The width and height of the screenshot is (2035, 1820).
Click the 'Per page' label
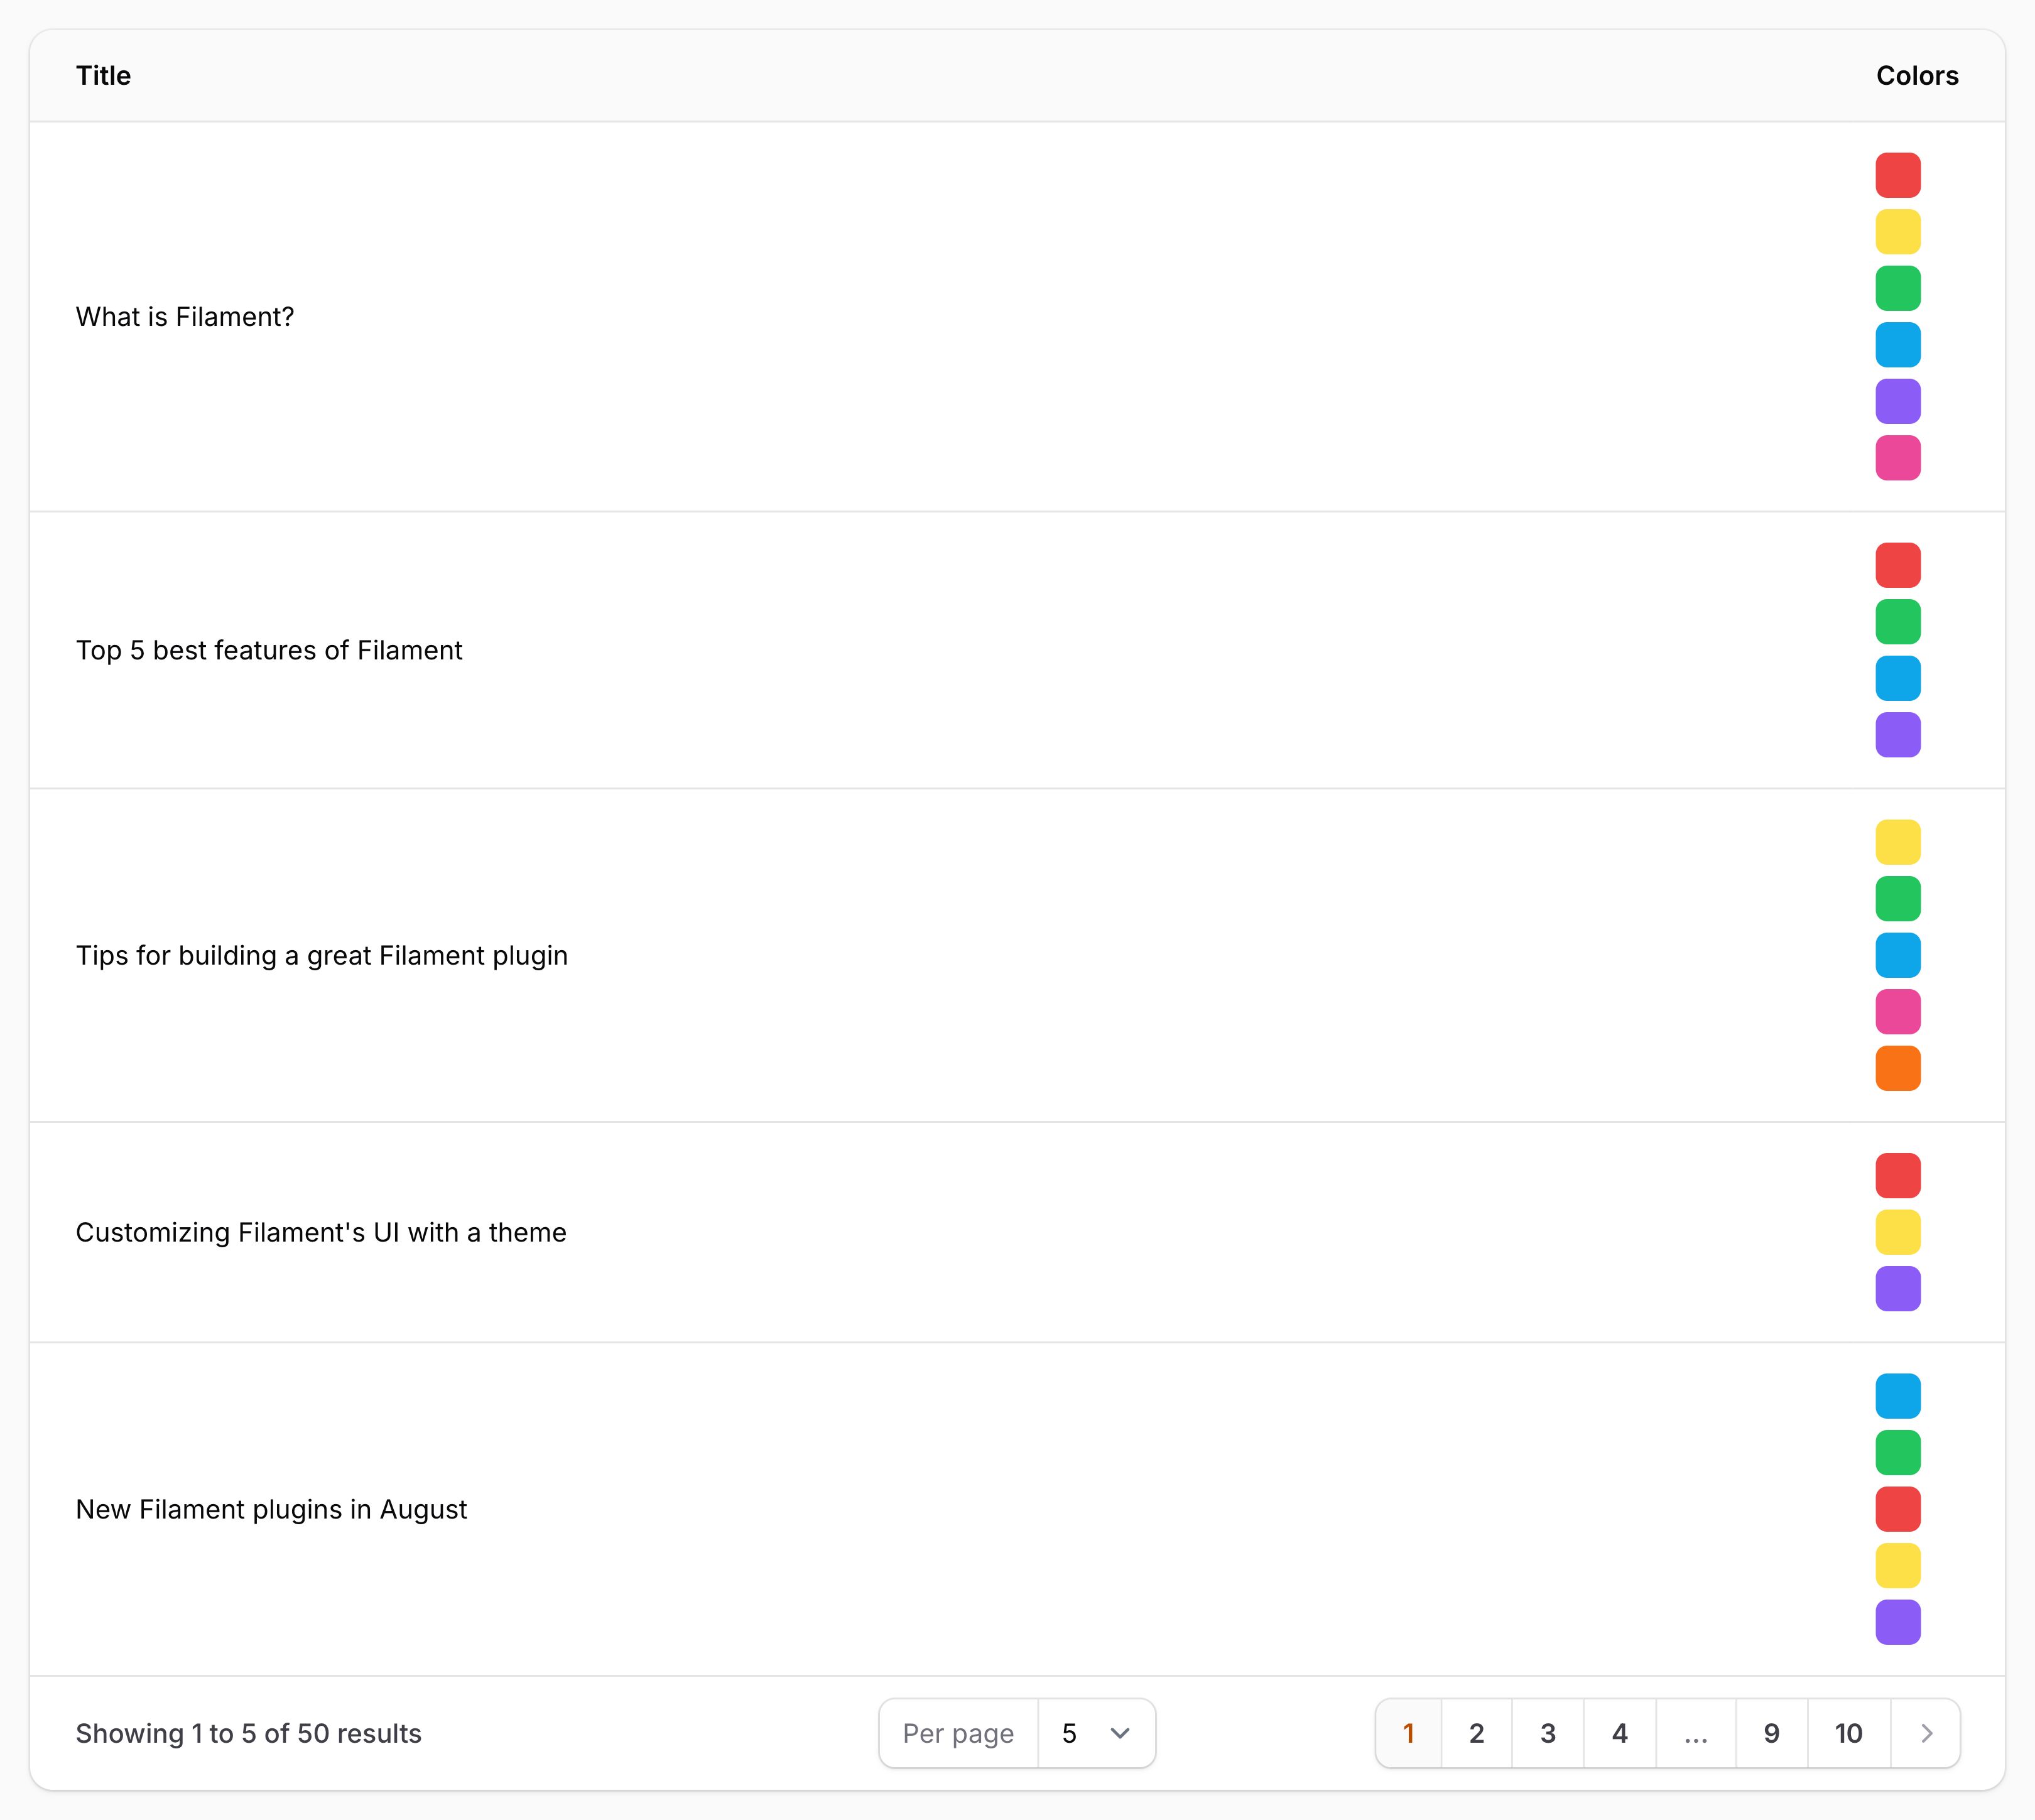pos(958,1734)
